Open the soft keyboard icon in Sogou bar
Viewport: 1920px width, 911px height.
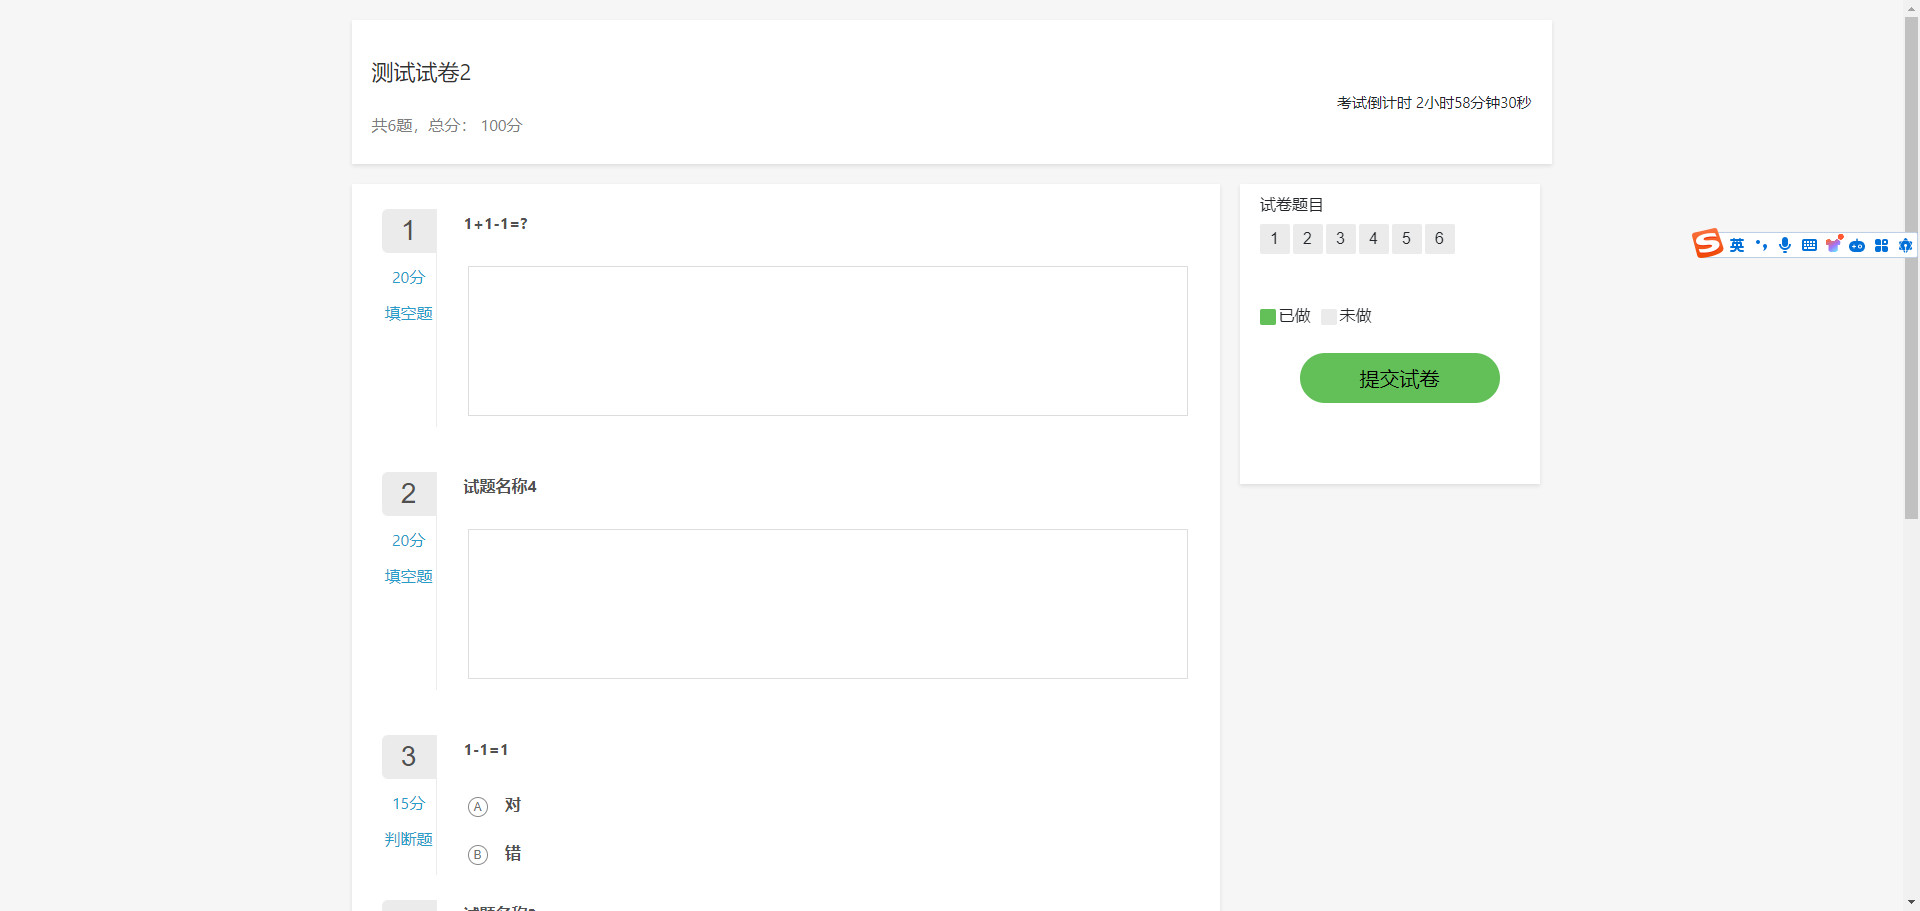click(x=1809, y=245)
